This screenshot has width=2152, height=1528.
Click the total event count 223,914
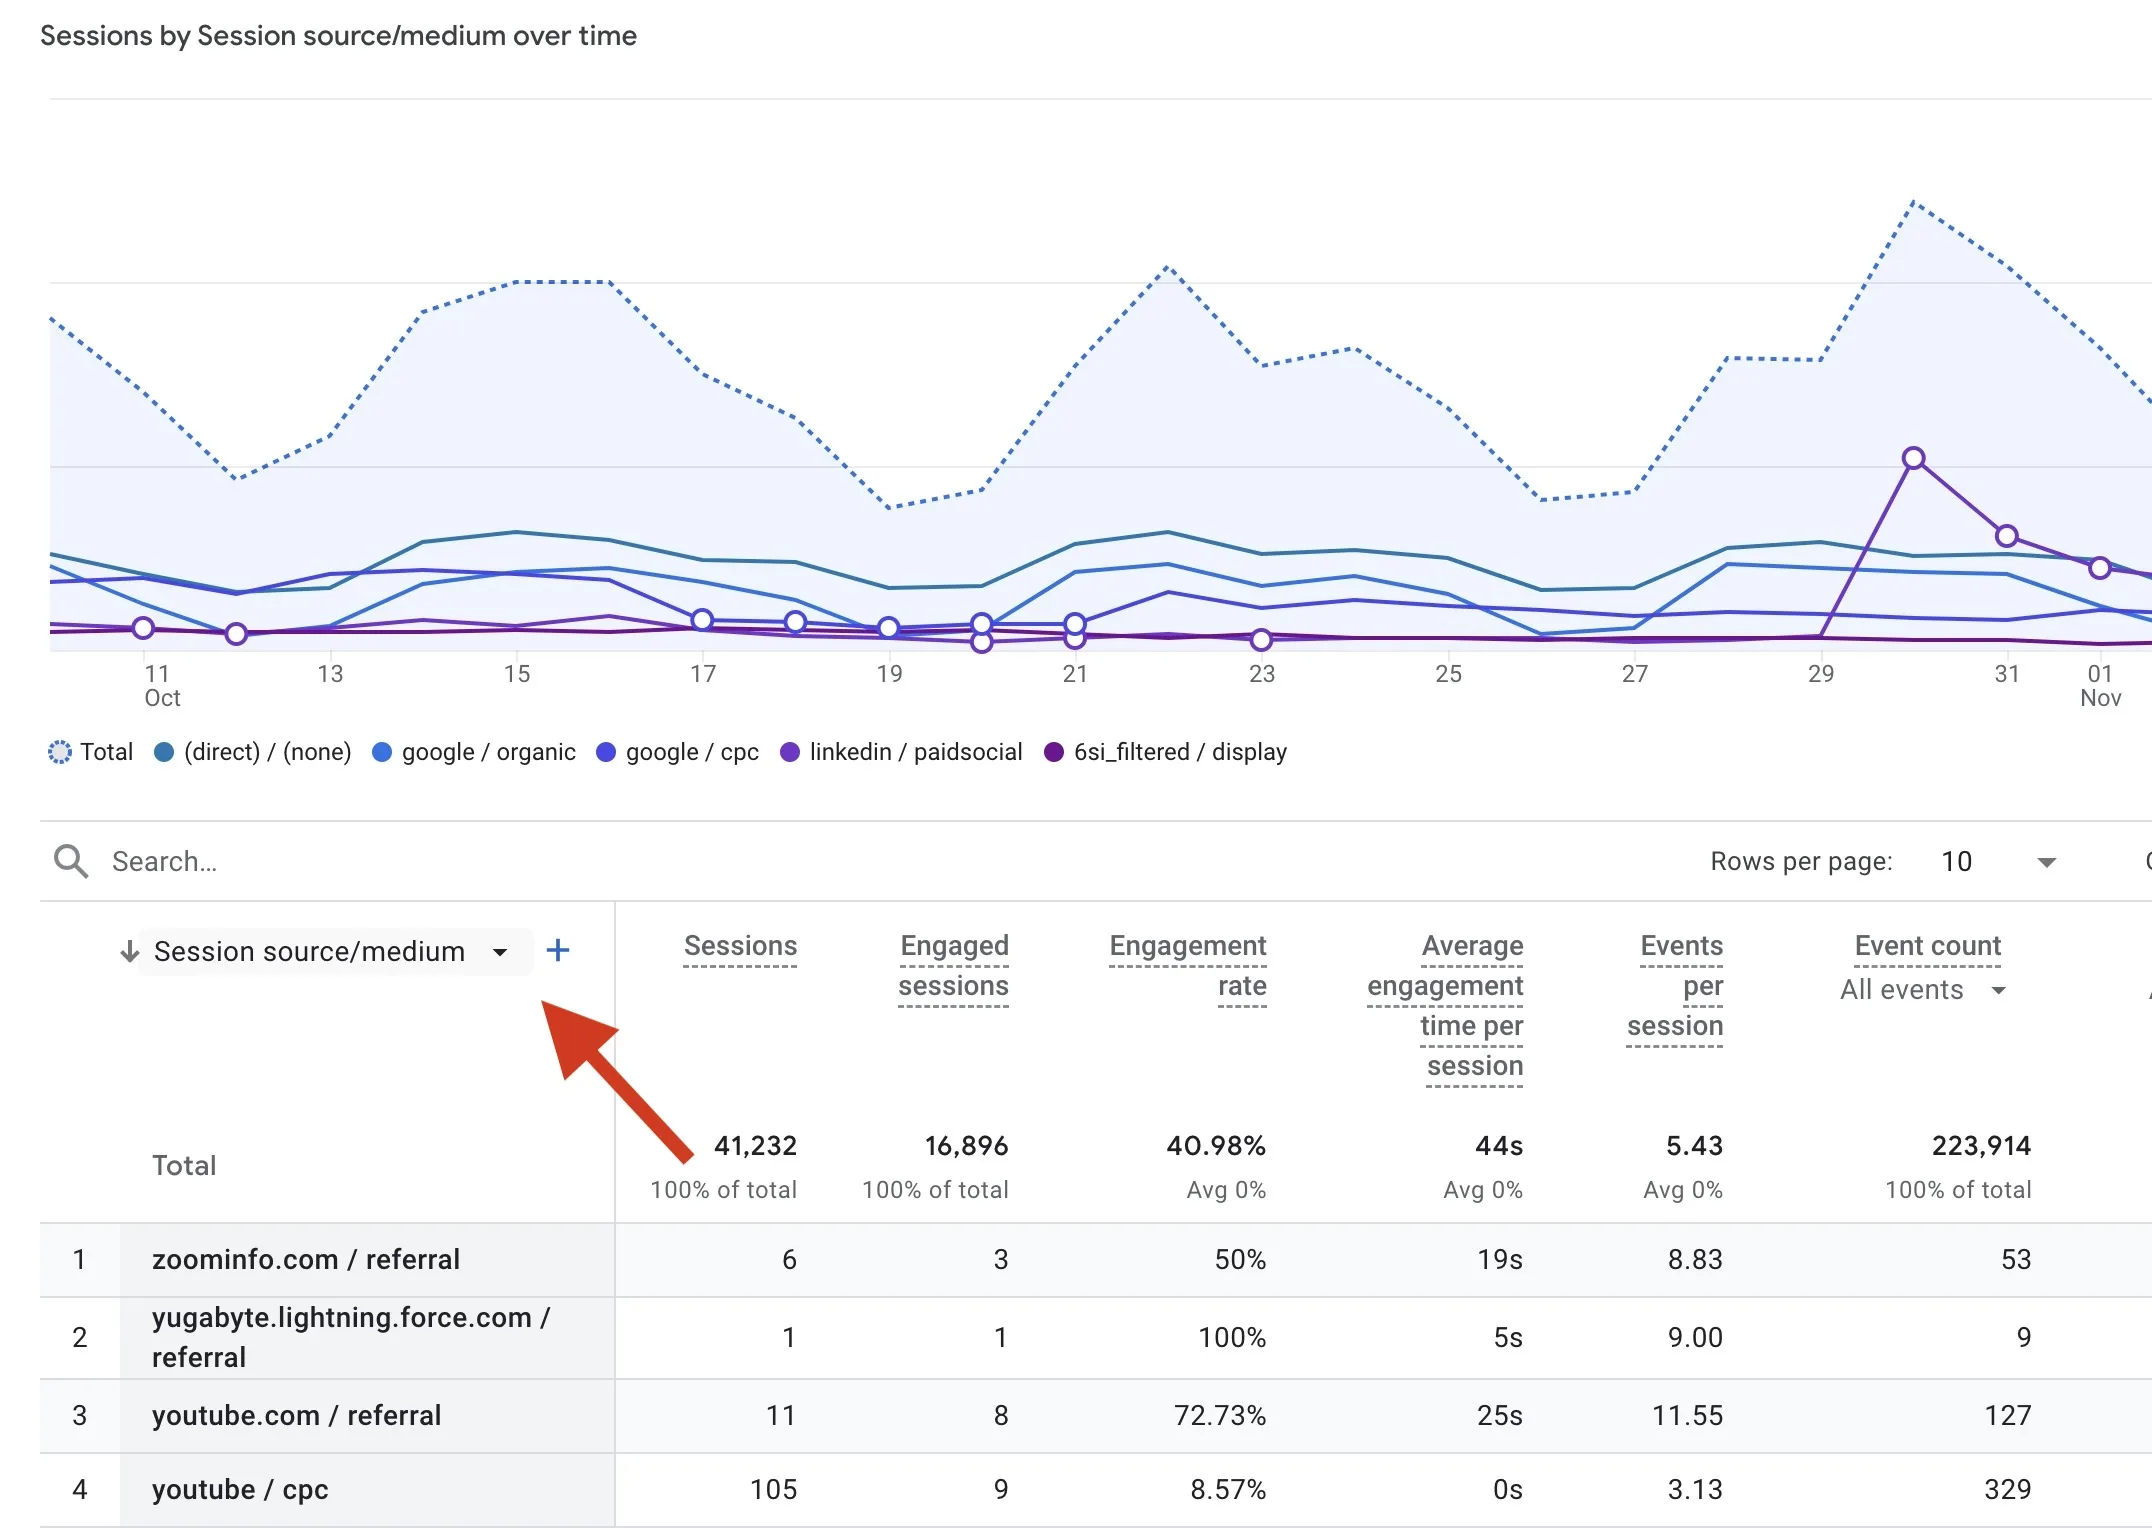tap(1981, 1145)
